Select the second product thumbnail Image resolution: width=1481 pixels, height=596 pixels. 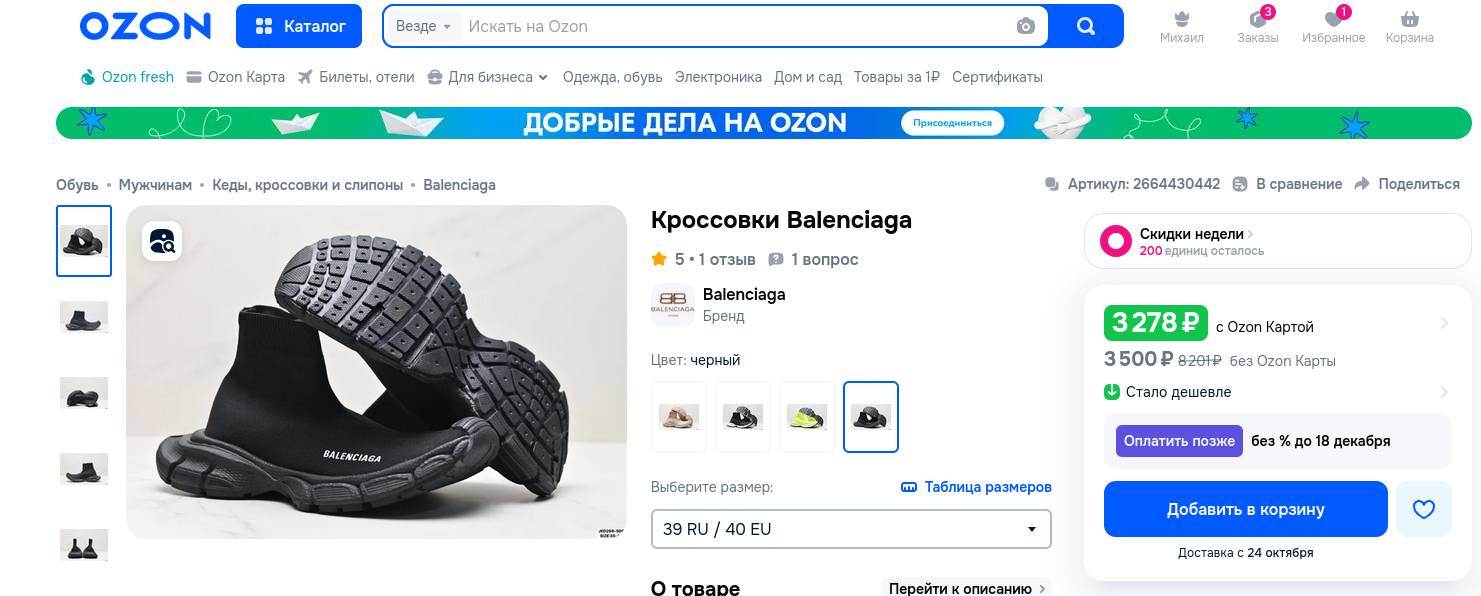84,317
